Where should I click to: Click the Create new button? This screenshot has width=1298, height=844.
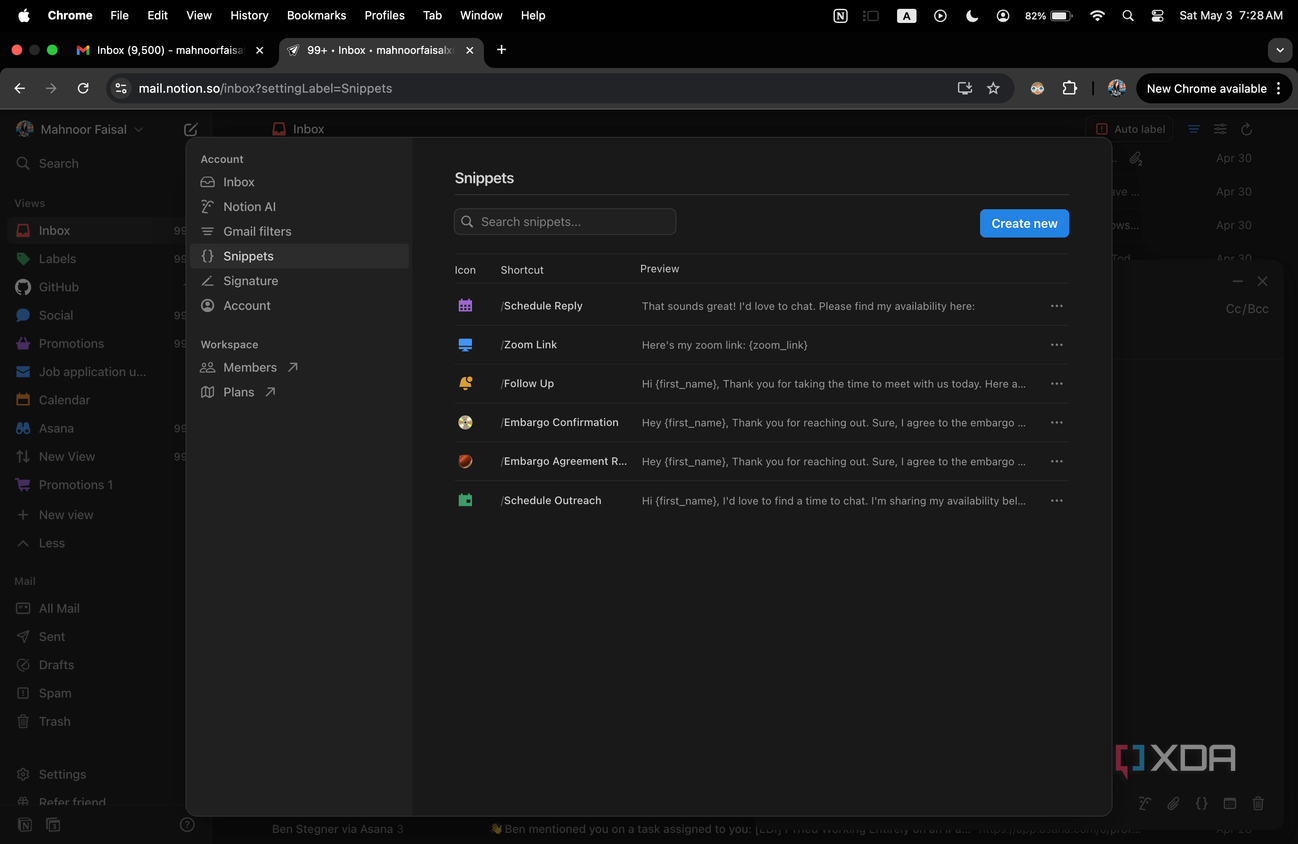point(1024,223)
